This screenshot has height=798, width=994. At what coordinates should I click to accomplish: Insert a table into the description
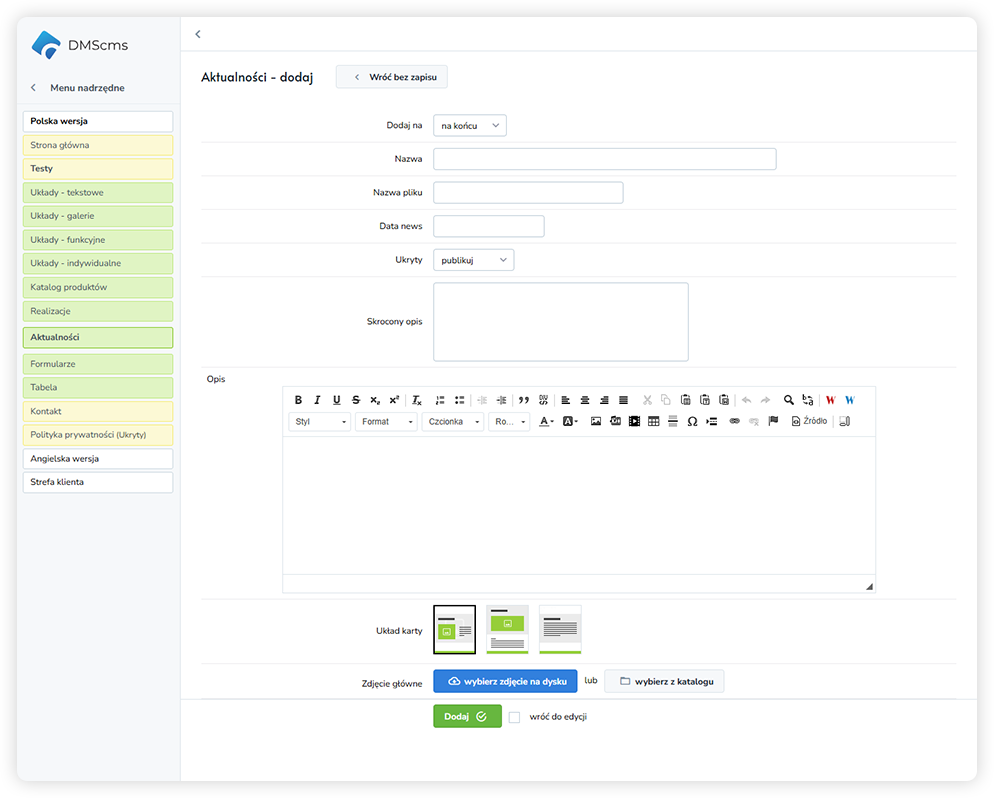point(653,422)
